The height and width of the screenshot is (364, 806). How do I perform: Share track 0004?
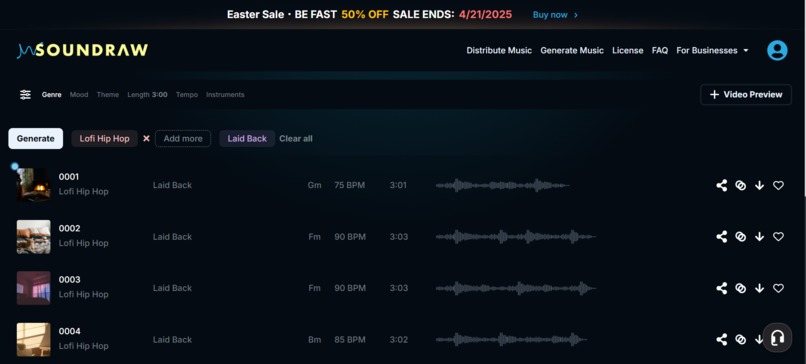coord(722,339)
